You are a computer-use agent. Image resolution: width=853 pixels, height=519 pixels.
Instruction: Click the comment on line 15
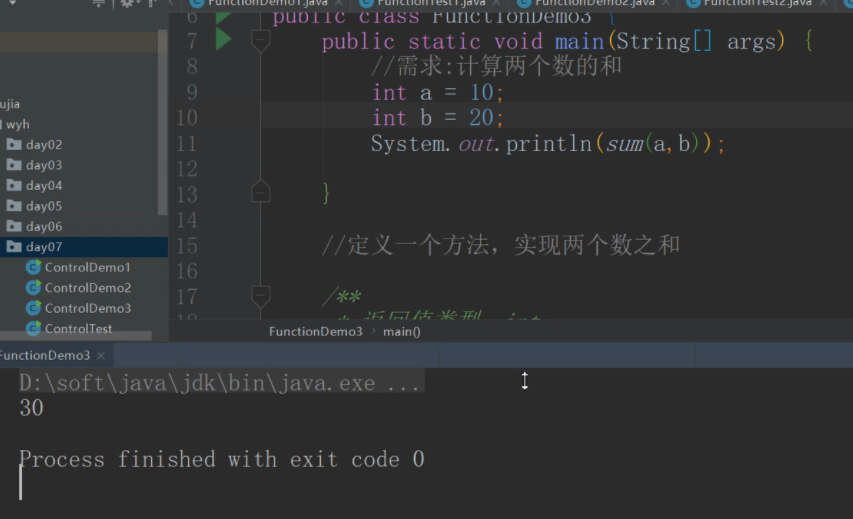(500, 245)
